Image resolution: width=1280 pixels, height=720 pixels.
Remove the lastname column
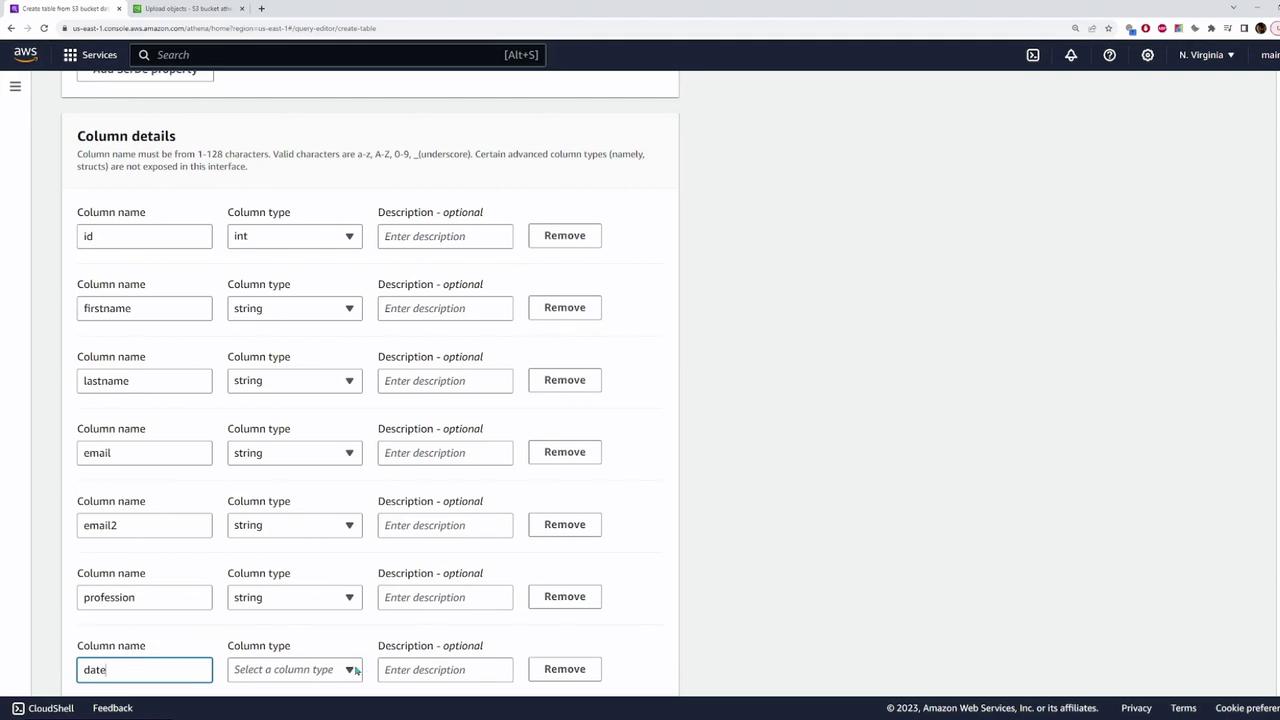click(565, 380)
